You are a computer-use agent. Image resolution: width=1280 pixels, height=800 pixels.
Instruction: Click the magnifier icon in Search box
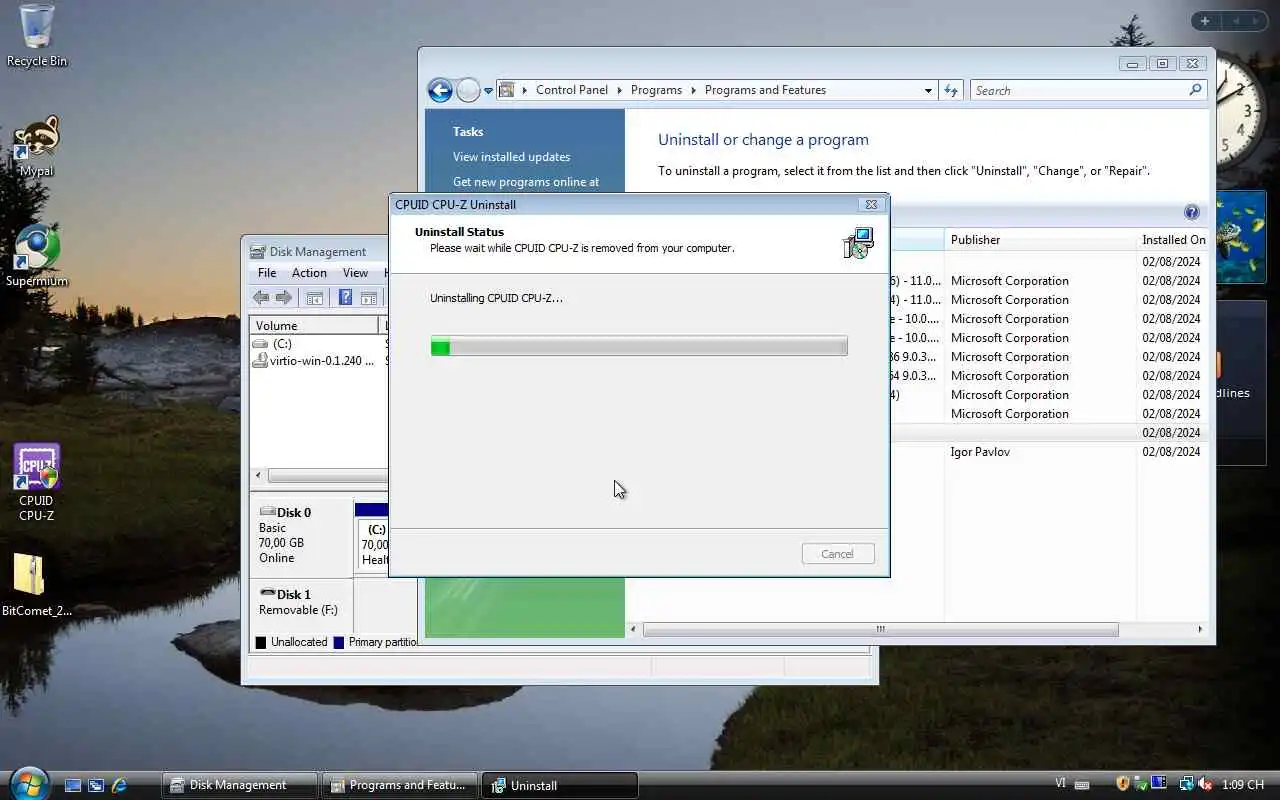(1195, 90)
